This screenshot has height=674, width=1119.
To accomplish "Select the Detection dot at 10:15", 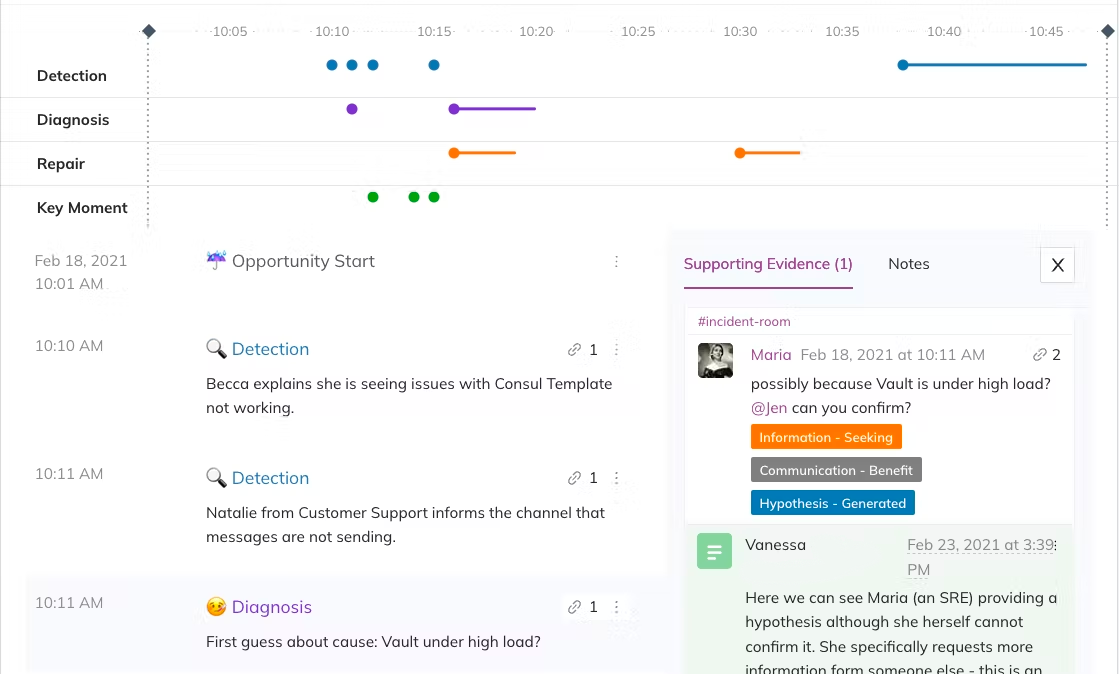I will (434, 65).
